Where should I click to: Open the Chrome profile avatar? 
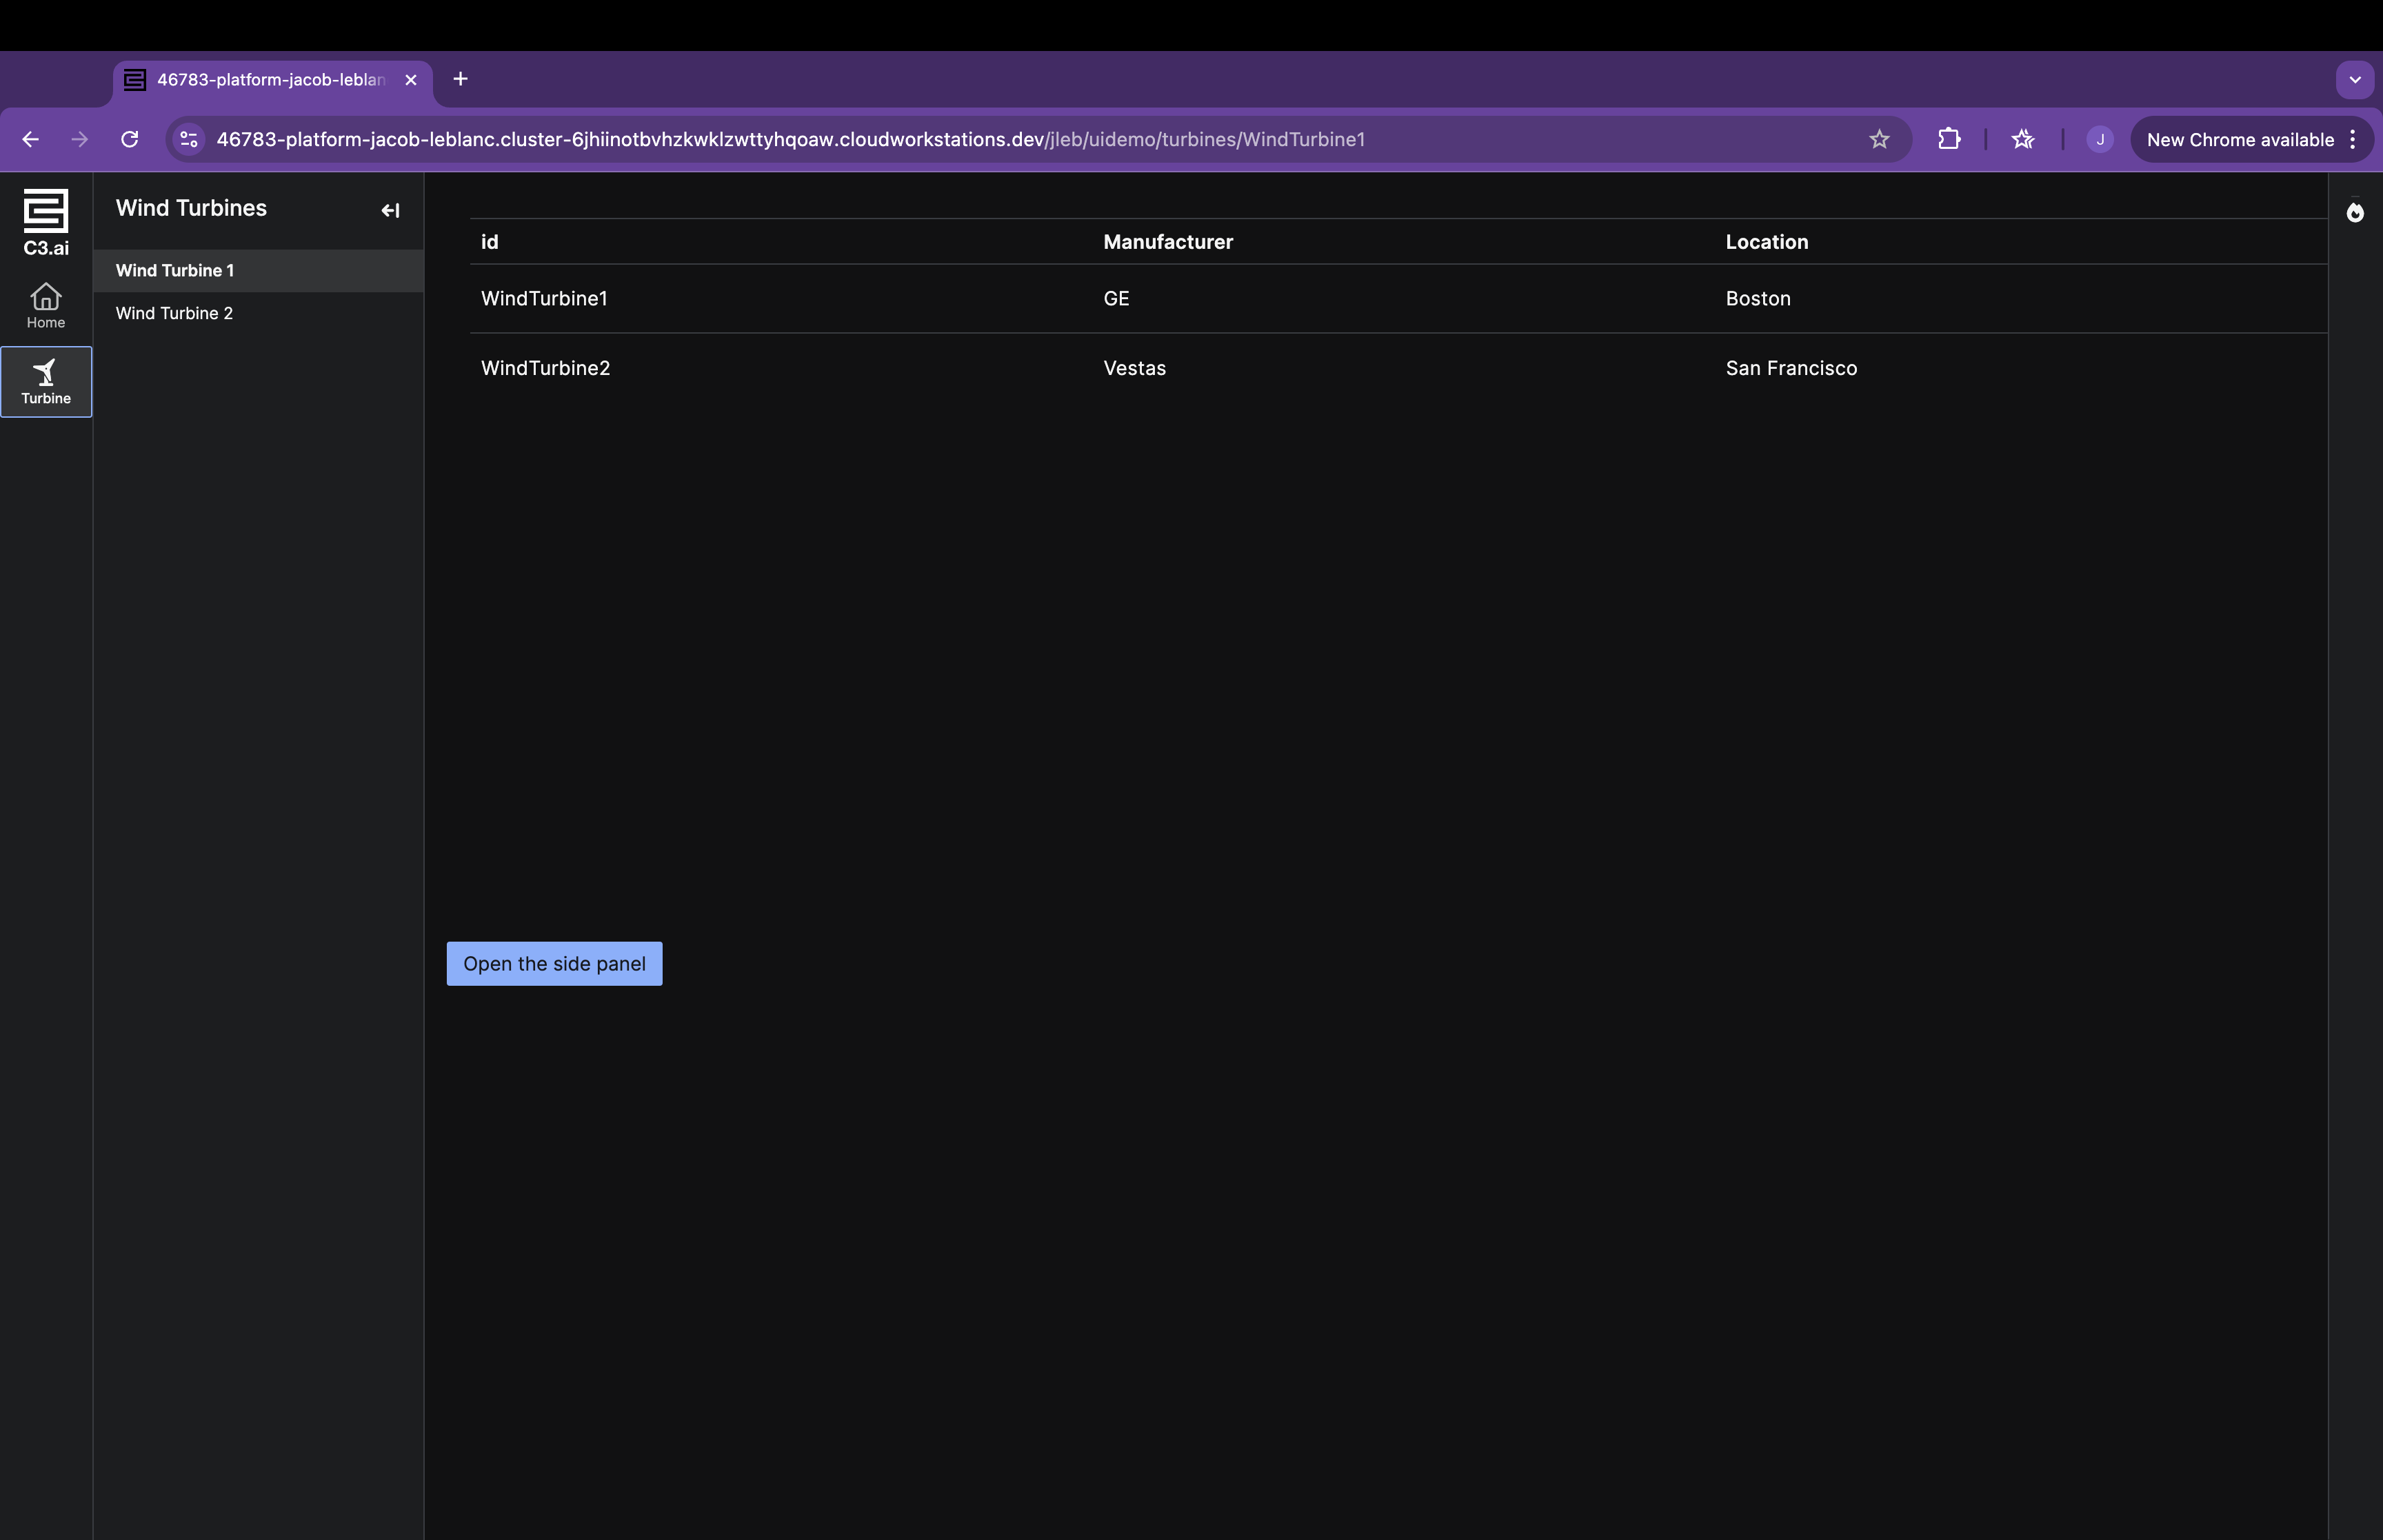click(2097, 139)
